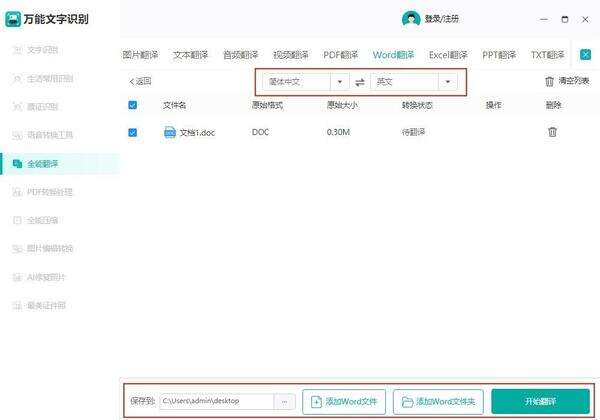Click 清空列表 to clear the file list
The height and width of the screenshot is (420, 600).
(567, 81)
